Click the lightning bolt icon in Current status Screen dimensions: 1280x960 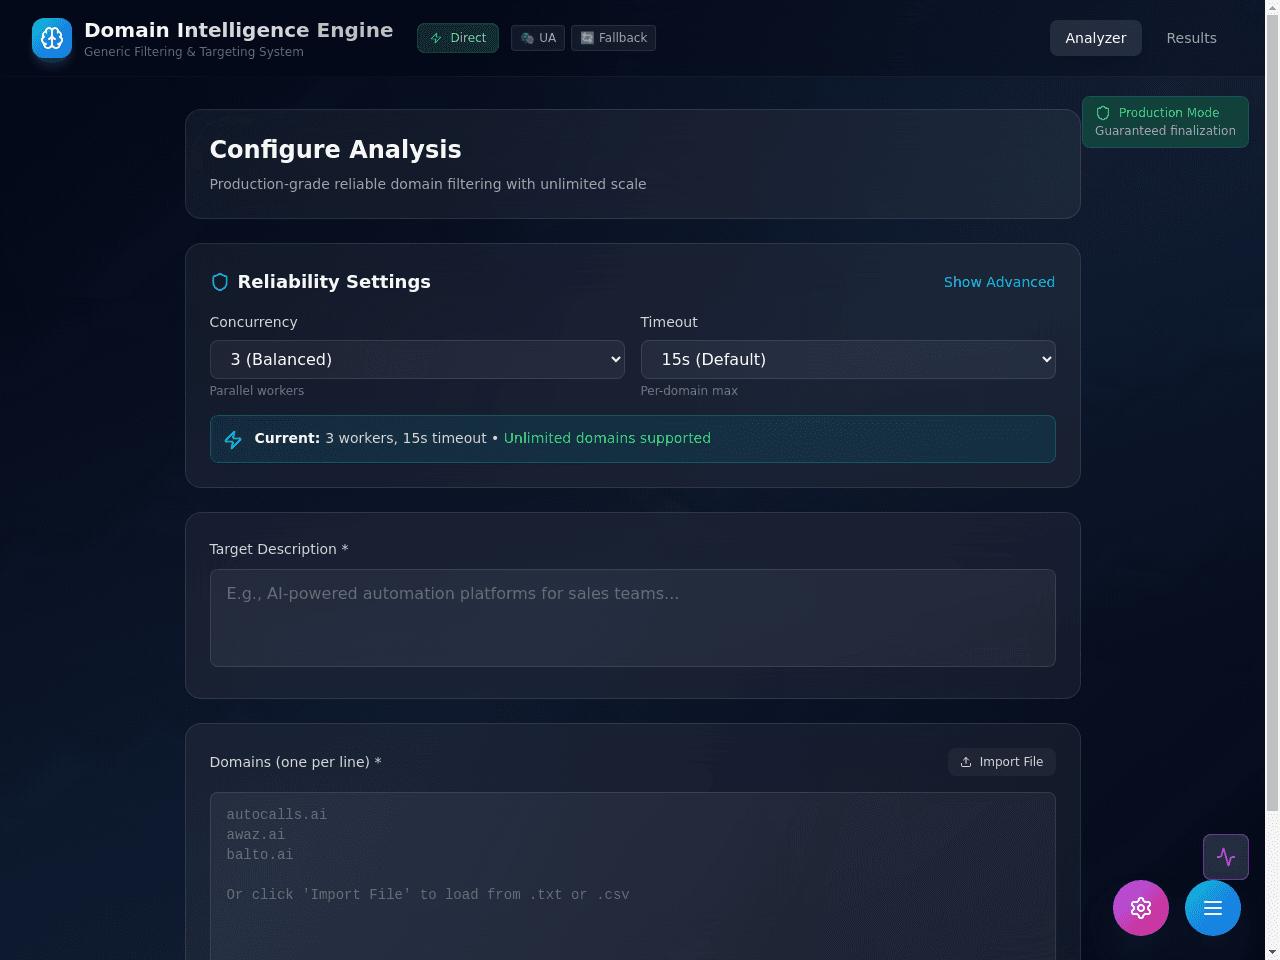pos(233,439)
